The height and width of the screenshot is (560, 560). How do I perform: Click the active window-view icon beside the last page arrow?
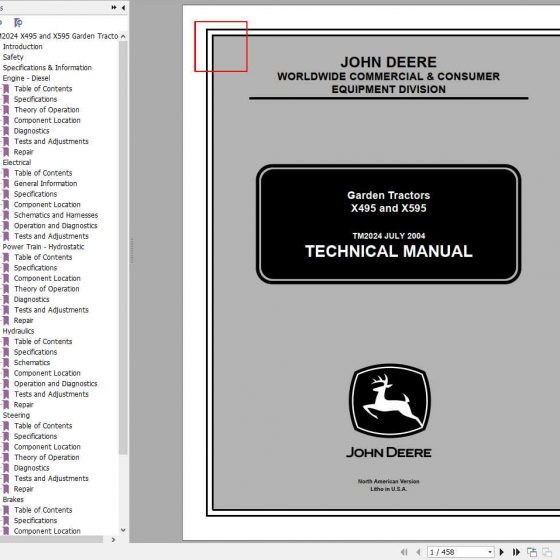(x=532, y=552)
